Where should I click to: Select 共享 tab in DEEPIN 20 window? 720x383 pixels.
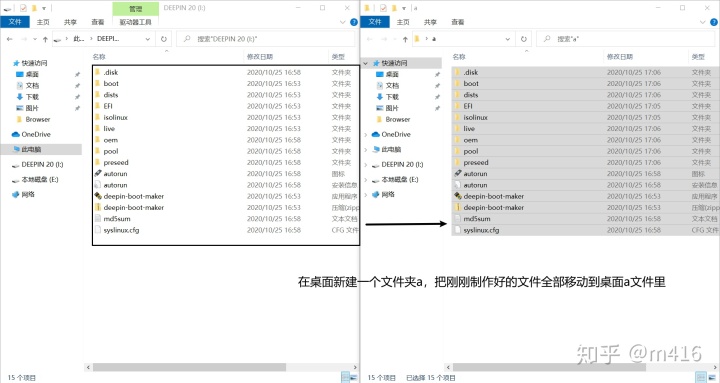(70, 22)
